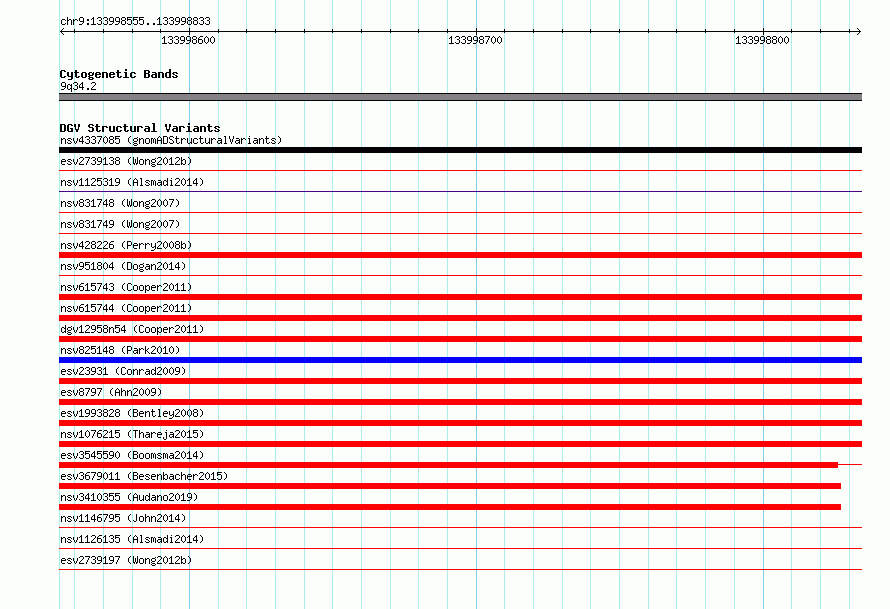Click the red bar under esv3679011

pos(450,486)
